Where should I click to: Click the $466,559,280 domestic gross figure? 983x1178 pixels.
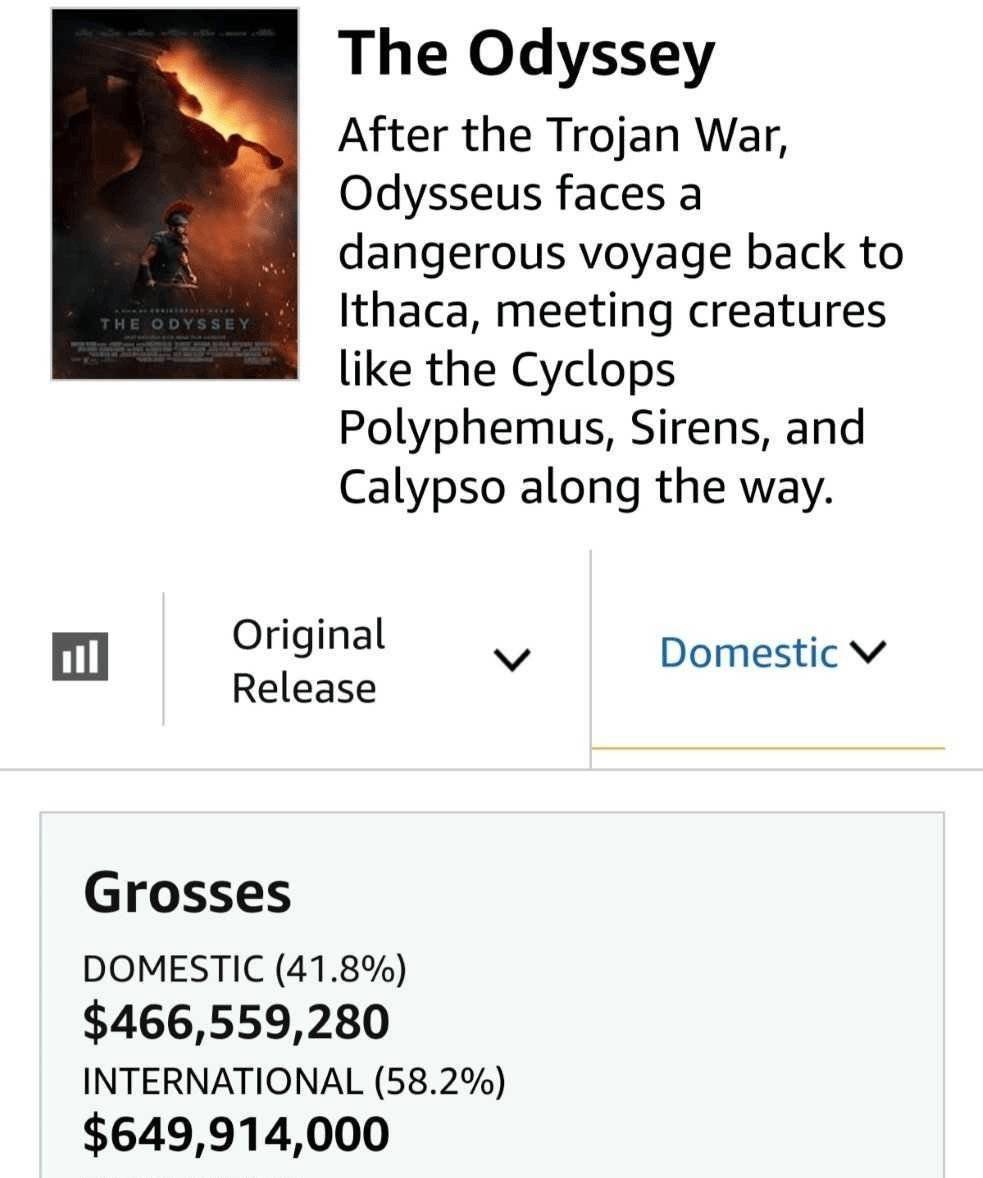point(236,1022)
